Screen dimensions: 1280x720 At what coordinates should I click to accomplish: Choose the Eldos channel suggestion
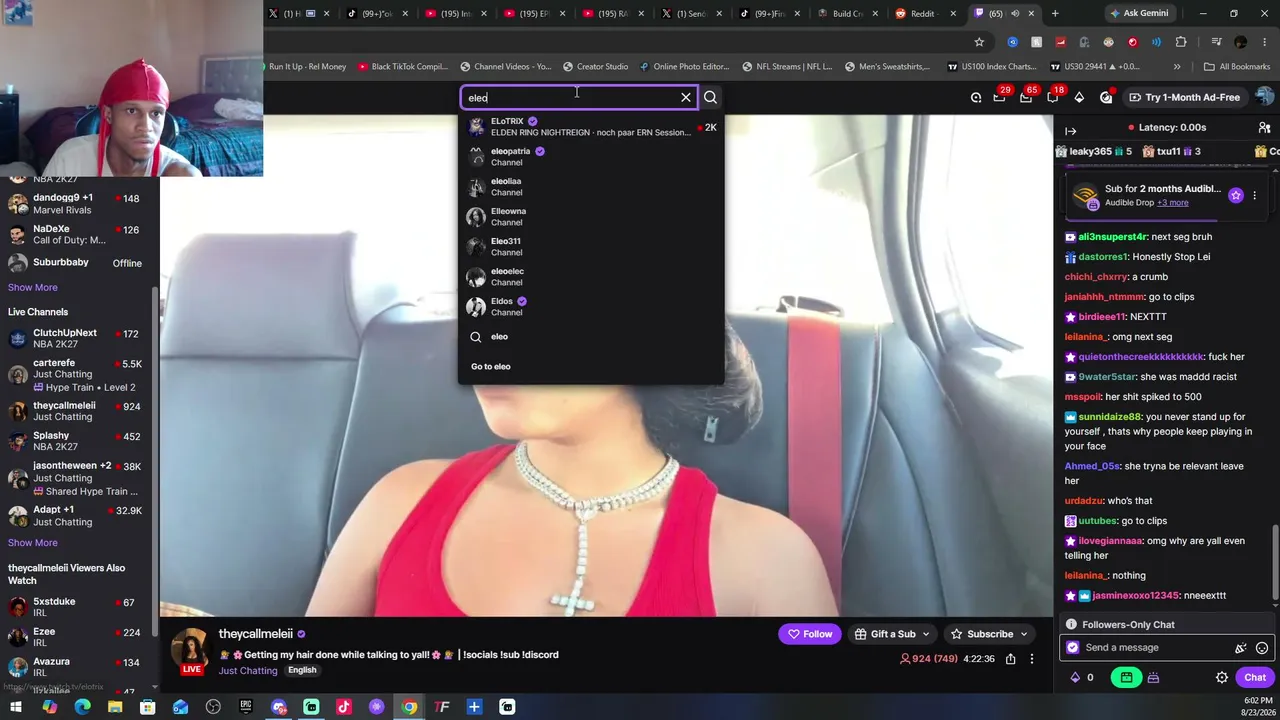[592, 306]
